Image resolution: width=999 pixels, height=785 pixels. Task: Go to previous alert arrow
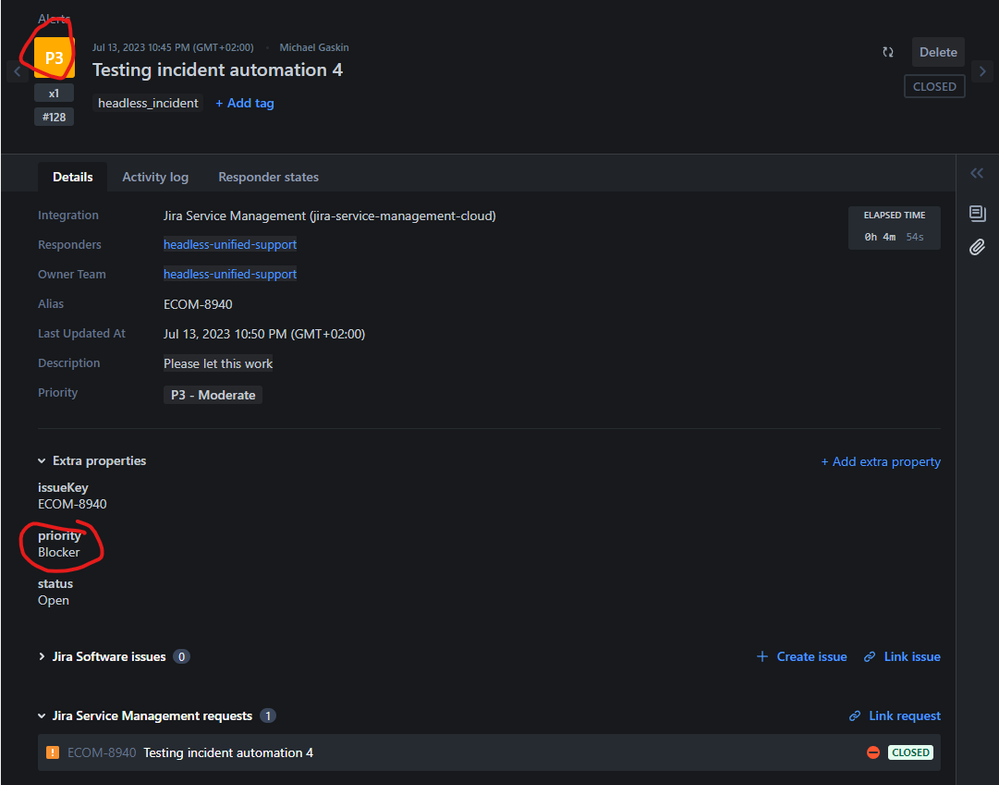coord(17,71)
